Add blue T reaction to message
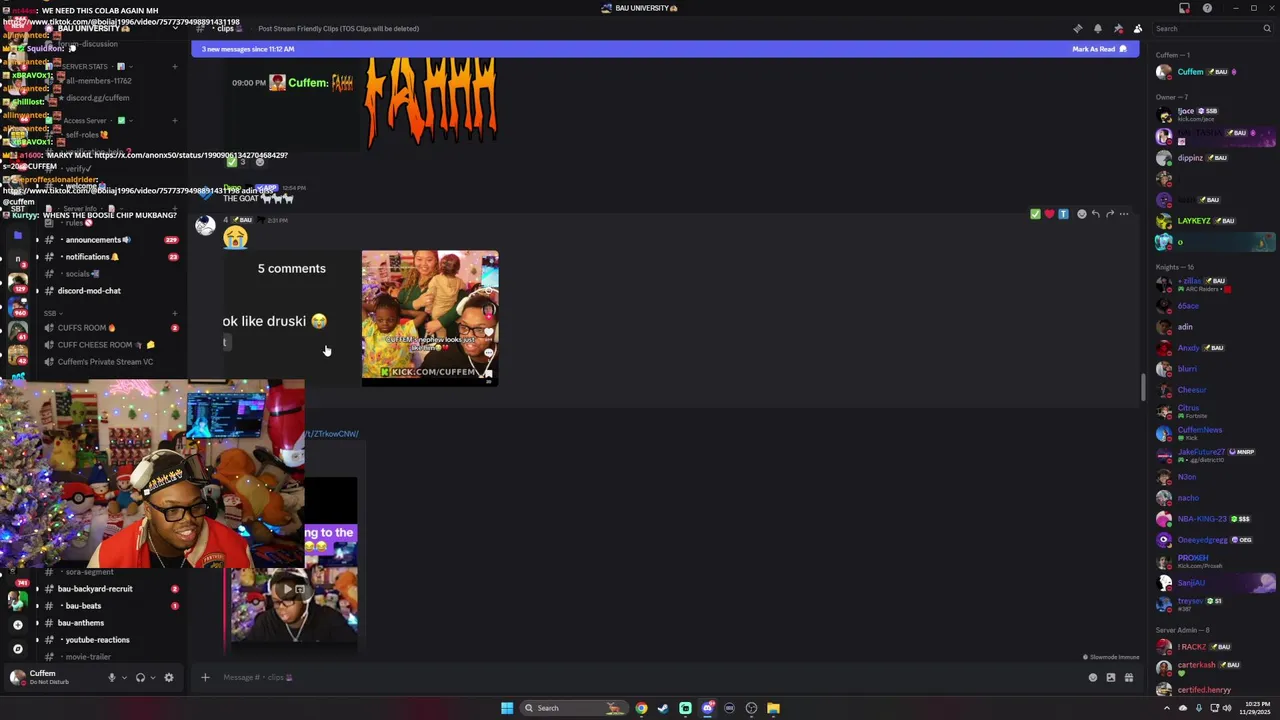The image size is (1280, 720). pyautogui.click(x=1063, y=214)
